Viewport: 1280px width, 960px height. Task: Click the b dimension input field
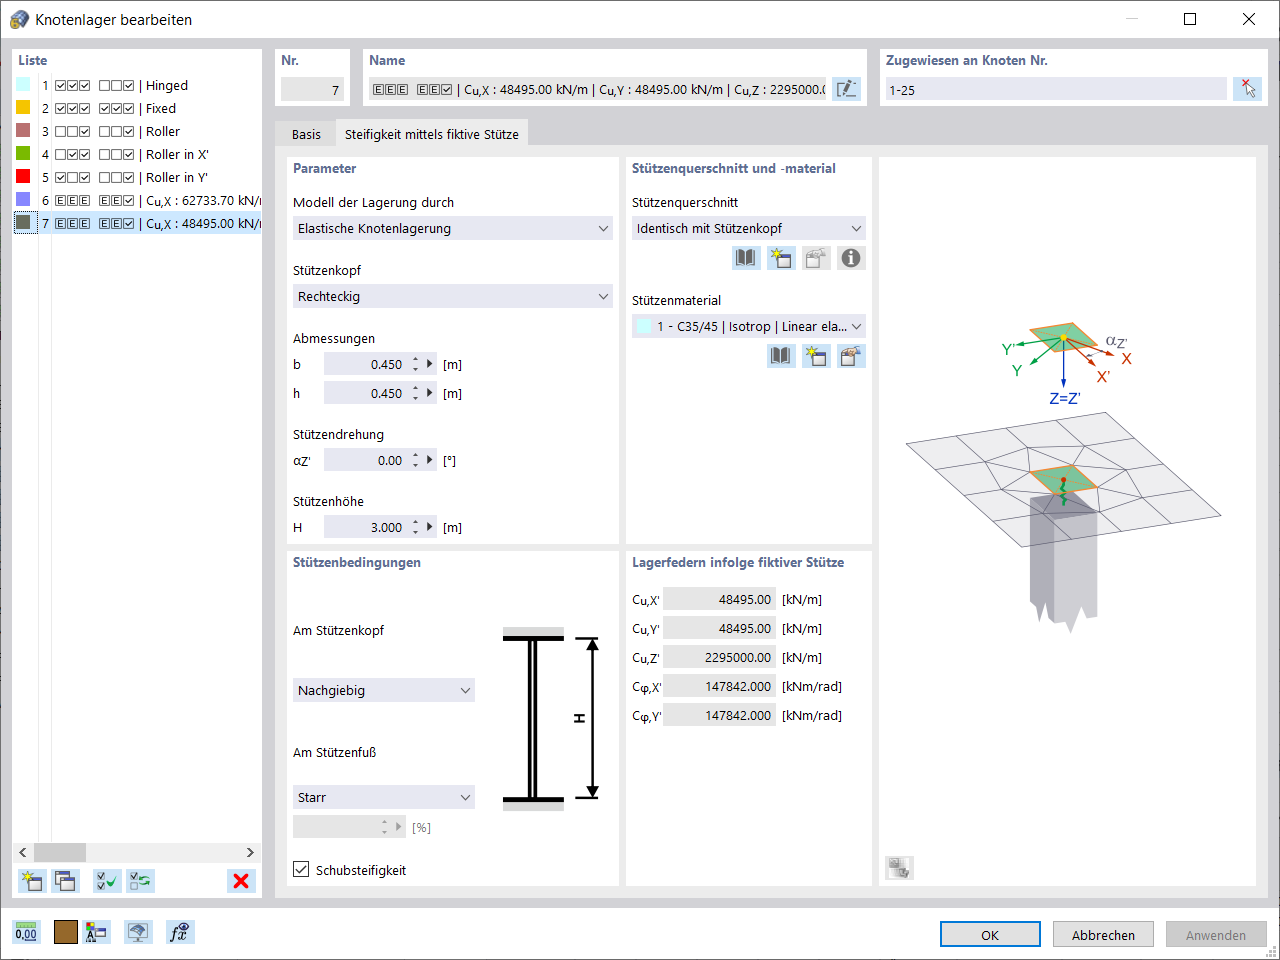coord(365,364)
